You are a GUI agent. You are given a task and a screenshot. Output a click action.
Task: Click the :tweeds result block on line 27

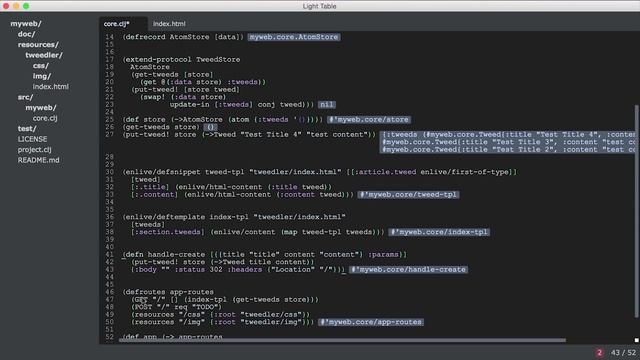tap(508, 142)
